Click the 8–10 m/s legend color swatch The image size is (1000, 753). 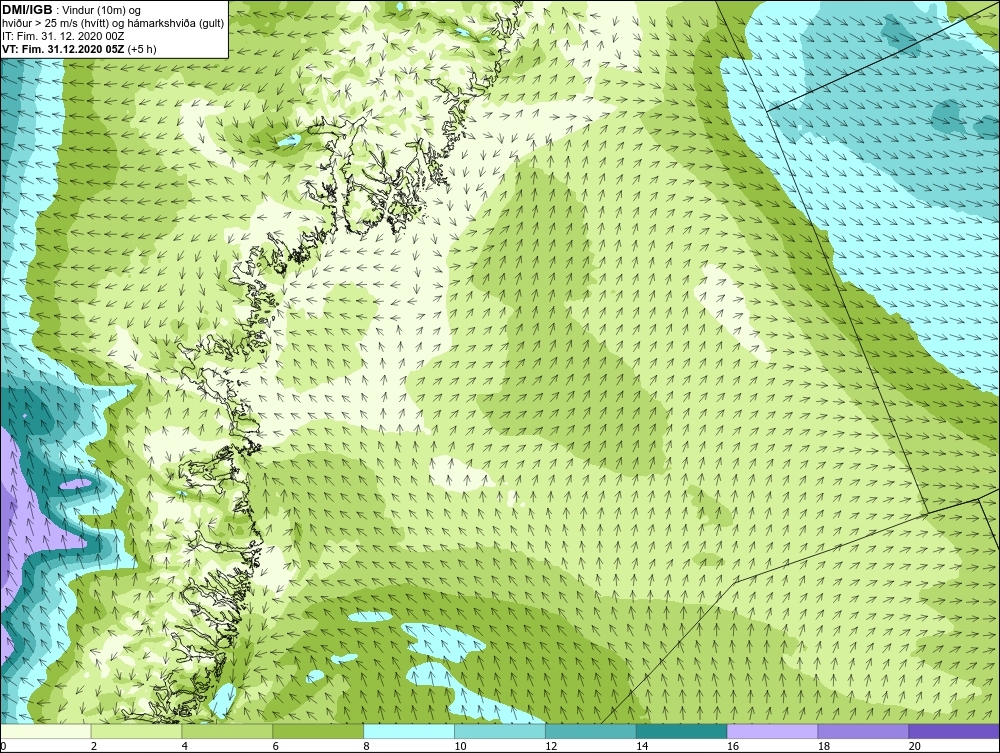click(409, 731)
